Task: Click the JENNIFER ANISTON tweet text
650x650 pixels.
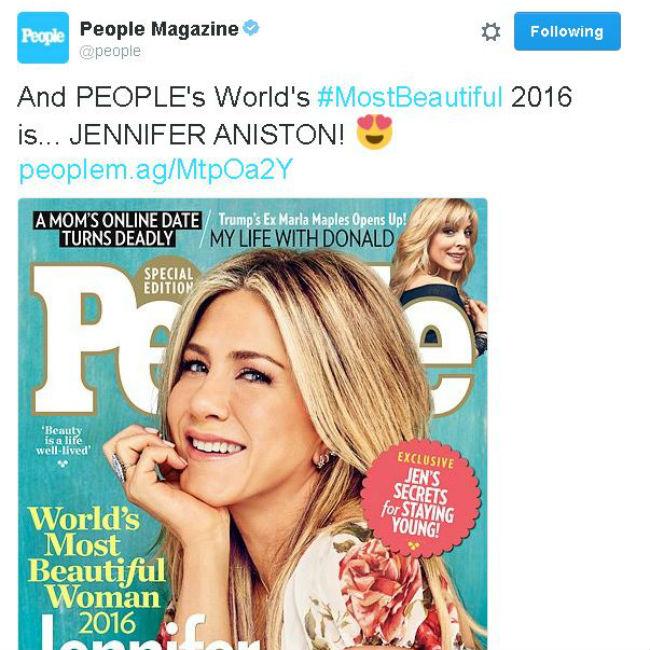Action: [207, 135]
